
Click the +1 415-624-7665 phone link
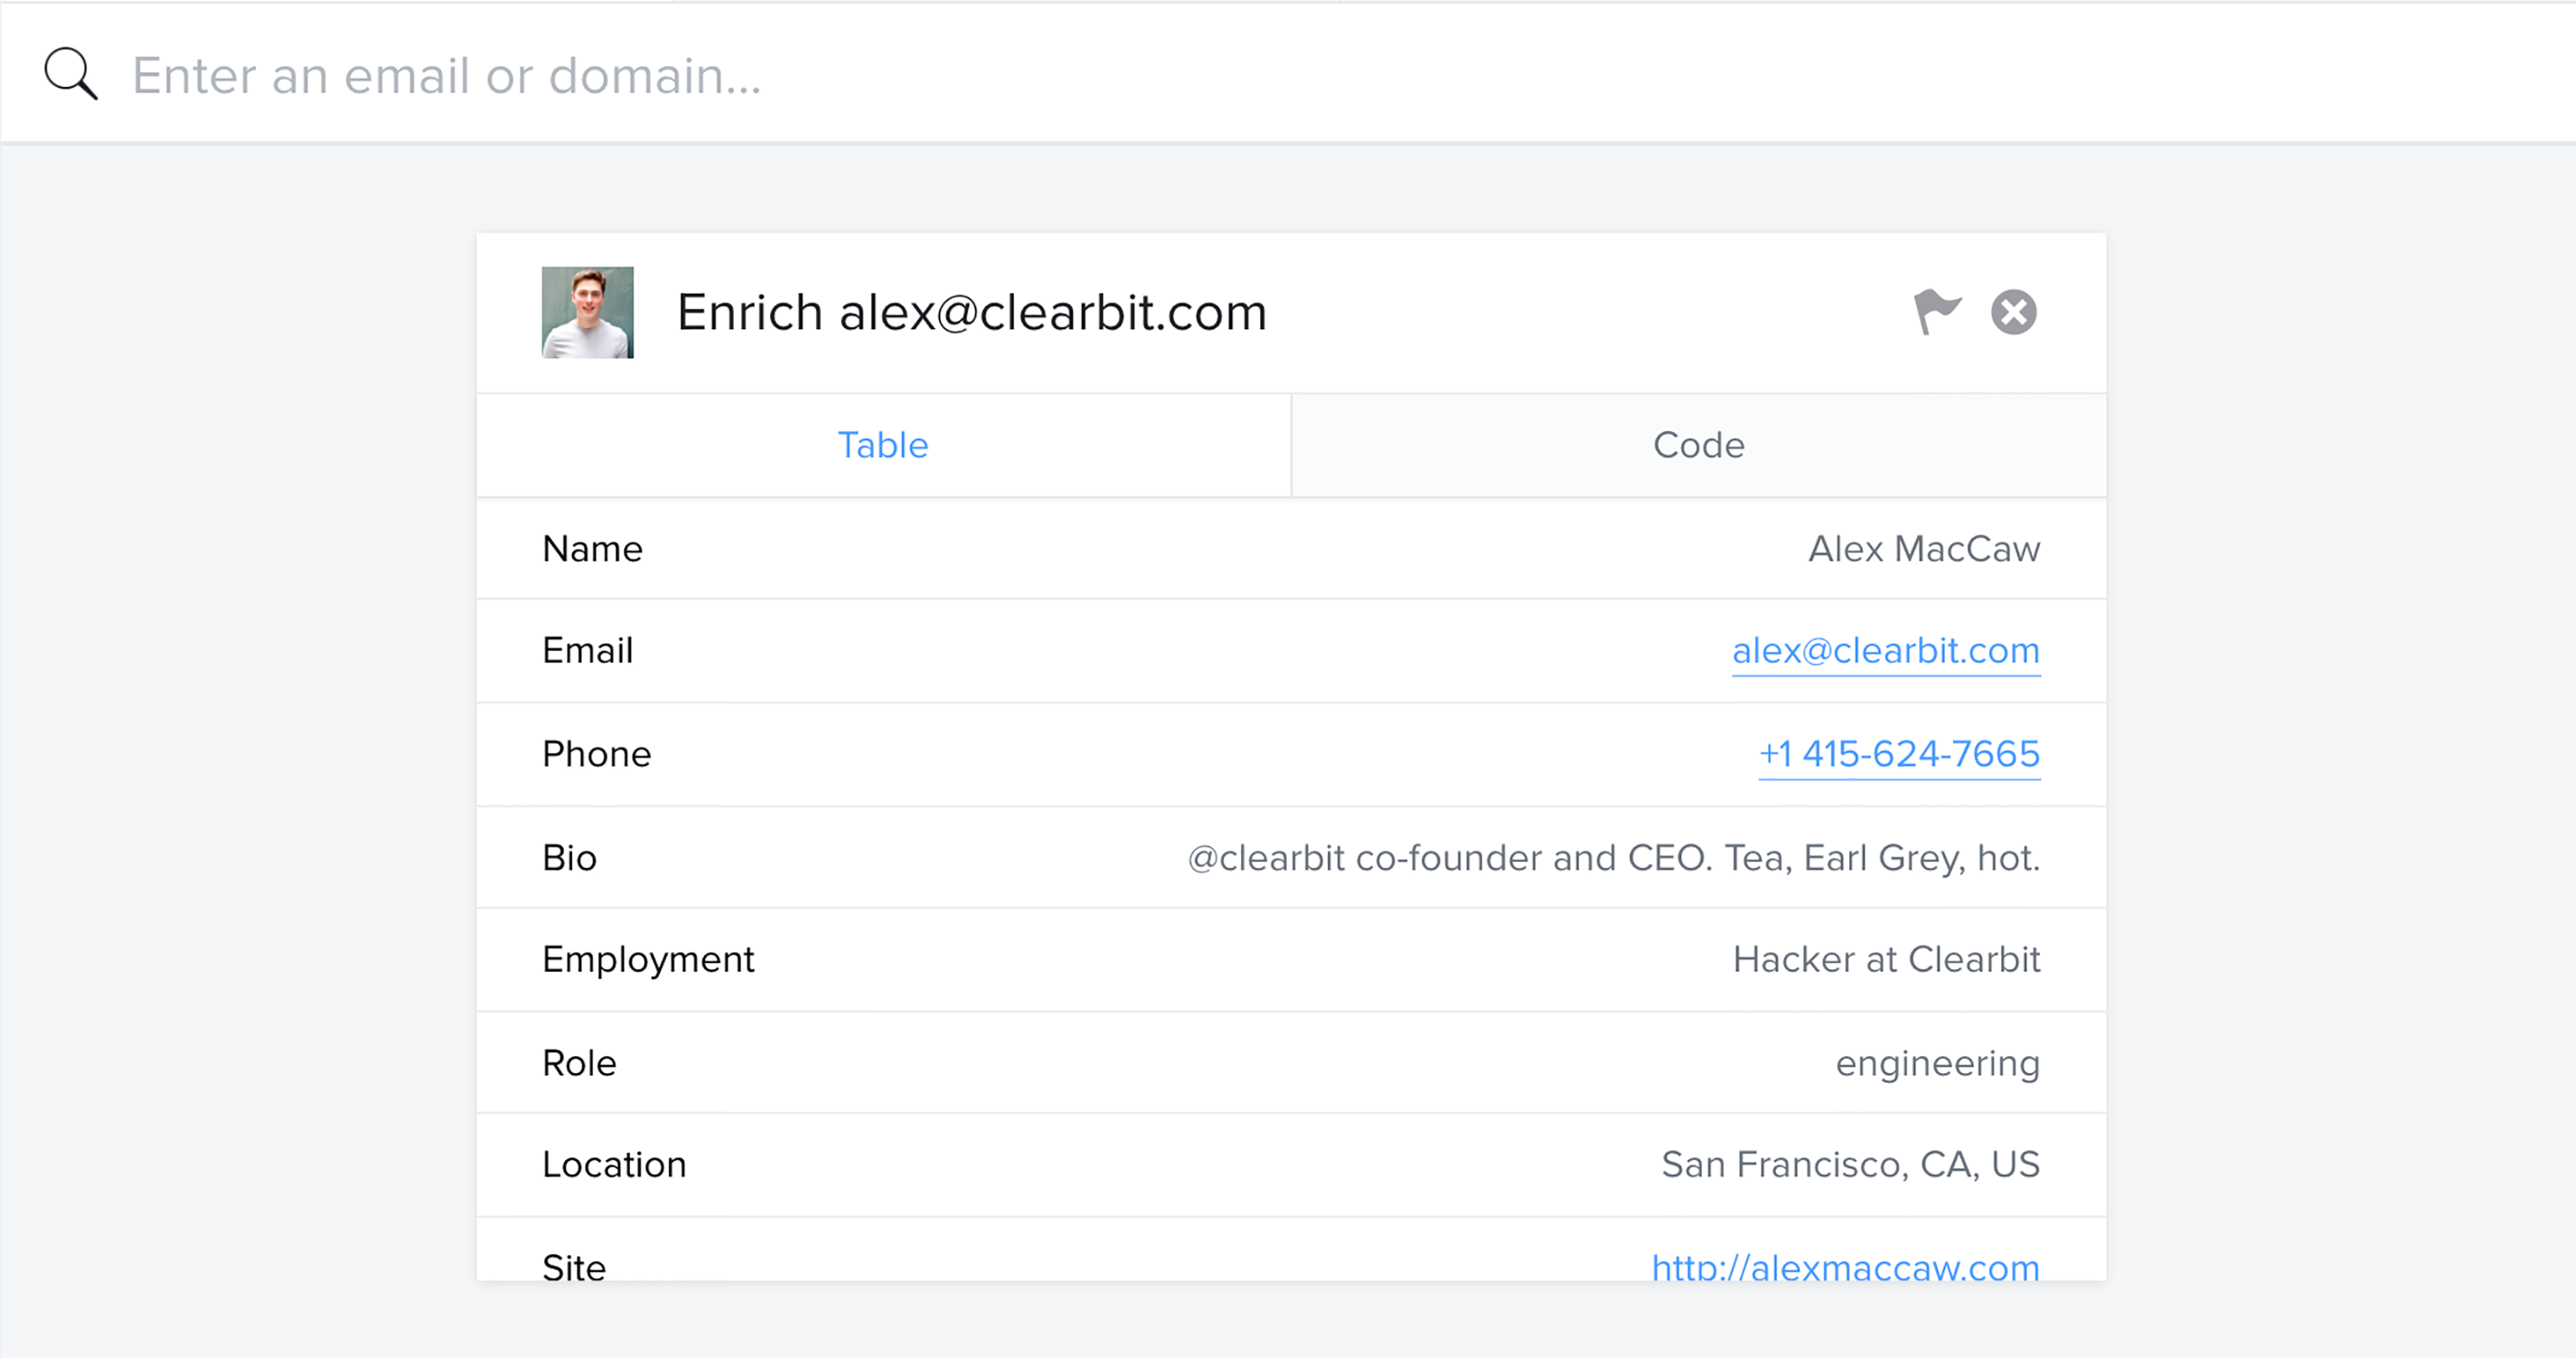click(x=1898, y=754)
